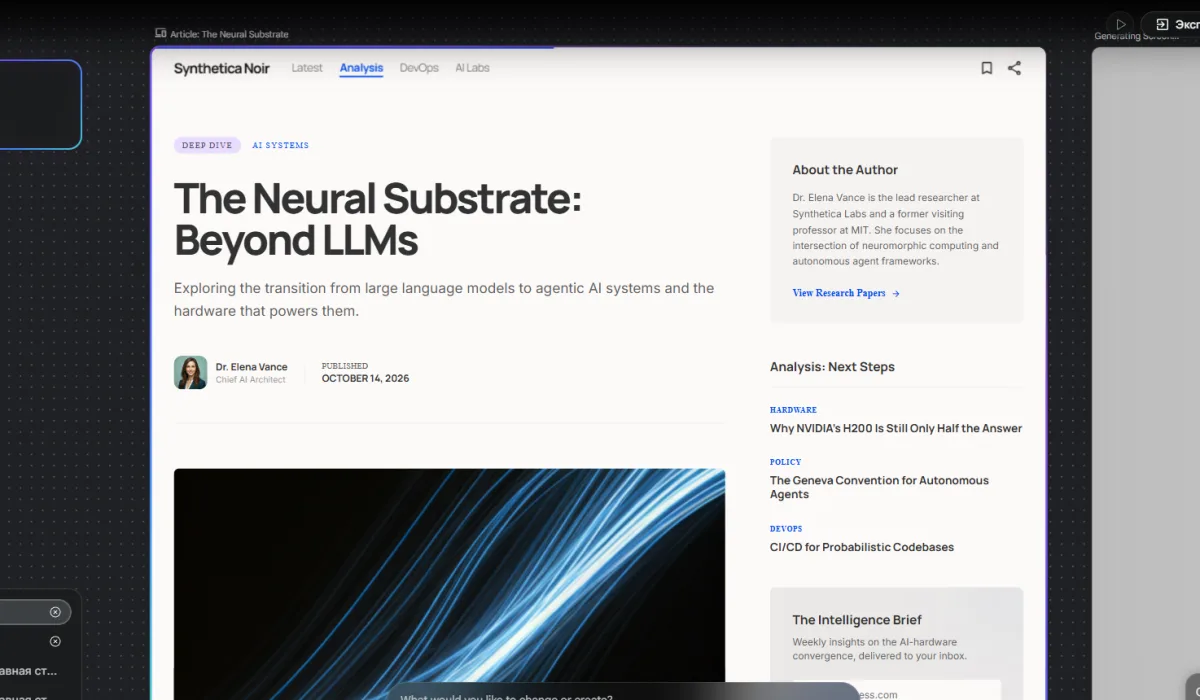1200x700 pixels.
Task: Click the lower circled X remove icon
Action: (55, 641)
